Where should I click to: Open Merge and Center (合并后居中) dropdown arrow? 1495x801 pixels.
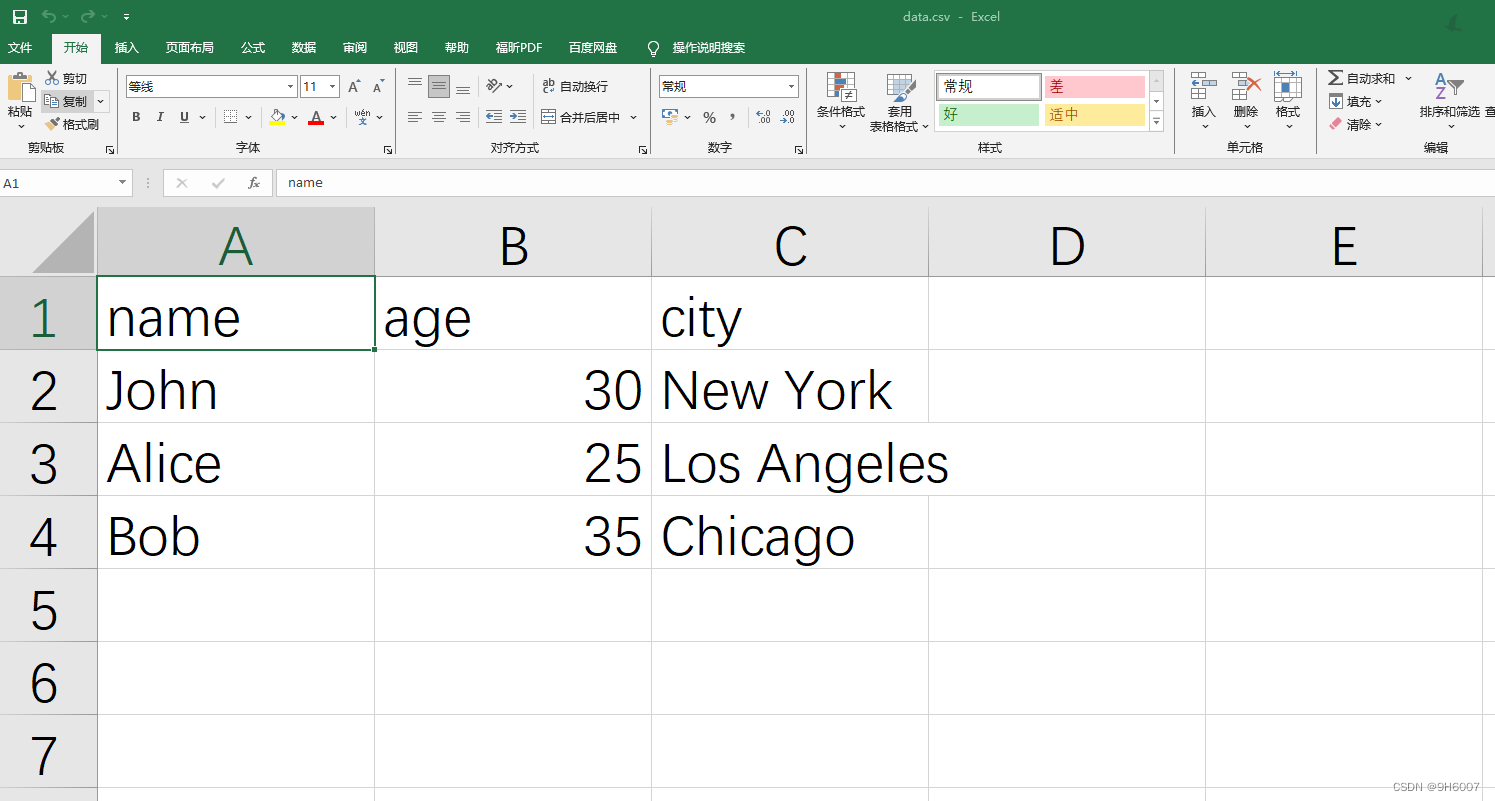pyautogui.click(x=634, y=117)
